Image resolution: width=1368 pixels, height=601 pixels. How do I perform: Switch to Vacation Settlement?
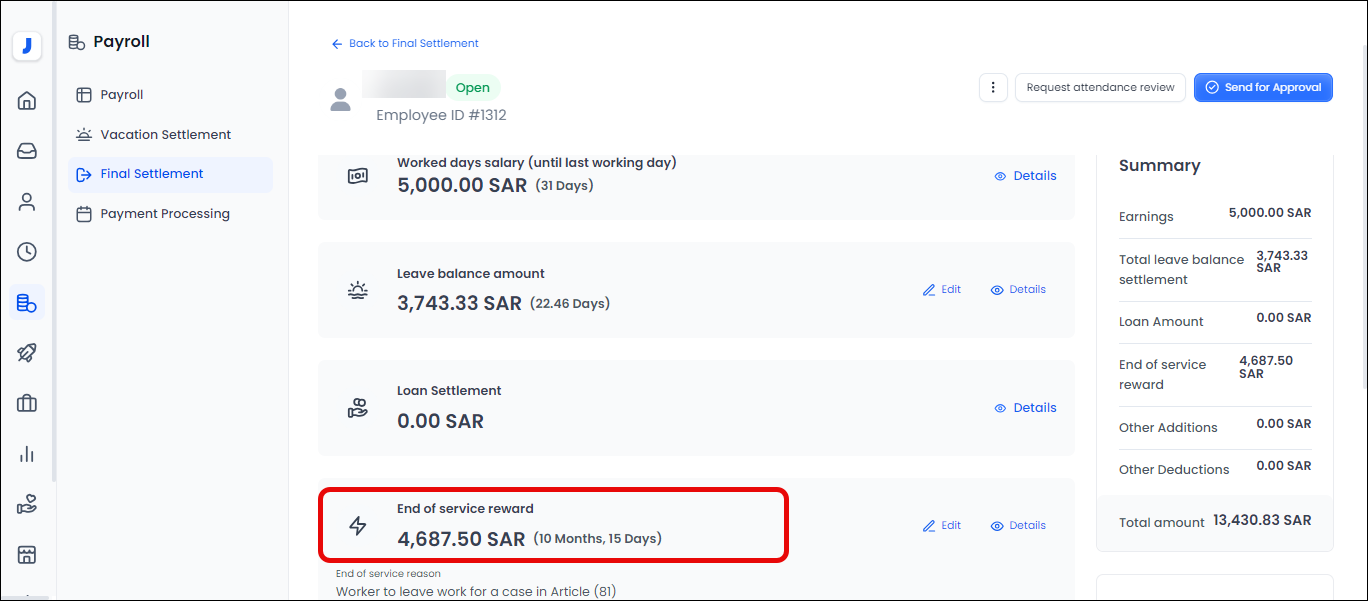163,134
